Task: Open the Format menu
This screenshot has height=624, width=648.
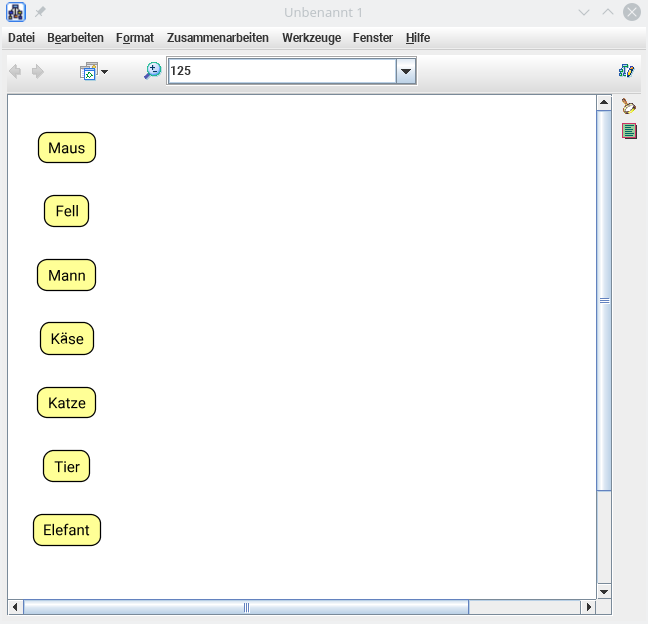Action: point(135,38)
